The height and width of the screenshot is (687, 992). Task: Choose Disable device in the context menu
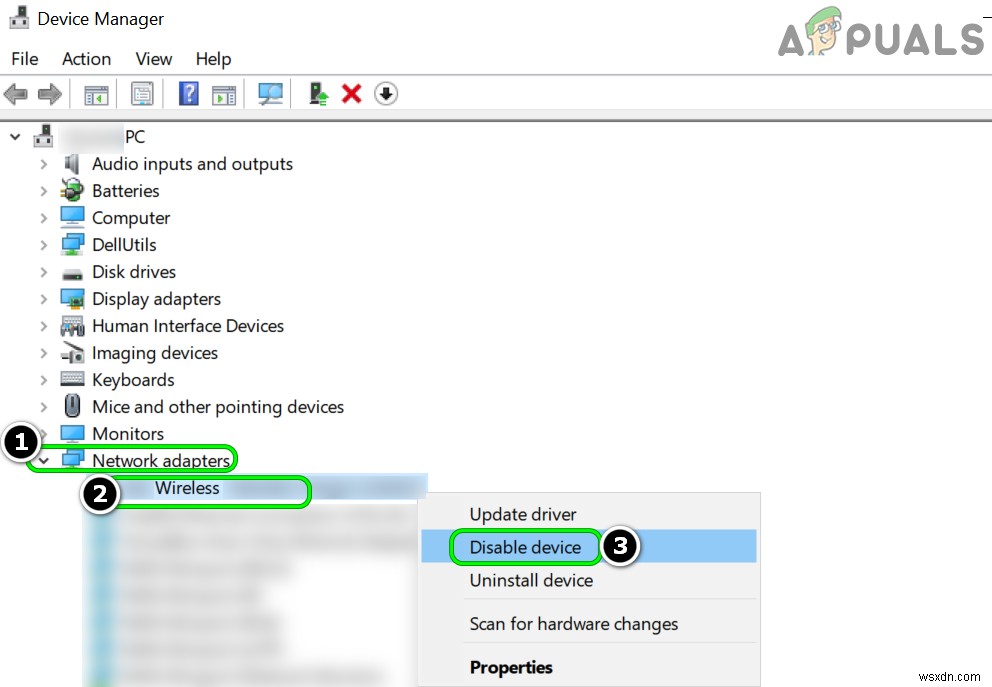point(525,547)
